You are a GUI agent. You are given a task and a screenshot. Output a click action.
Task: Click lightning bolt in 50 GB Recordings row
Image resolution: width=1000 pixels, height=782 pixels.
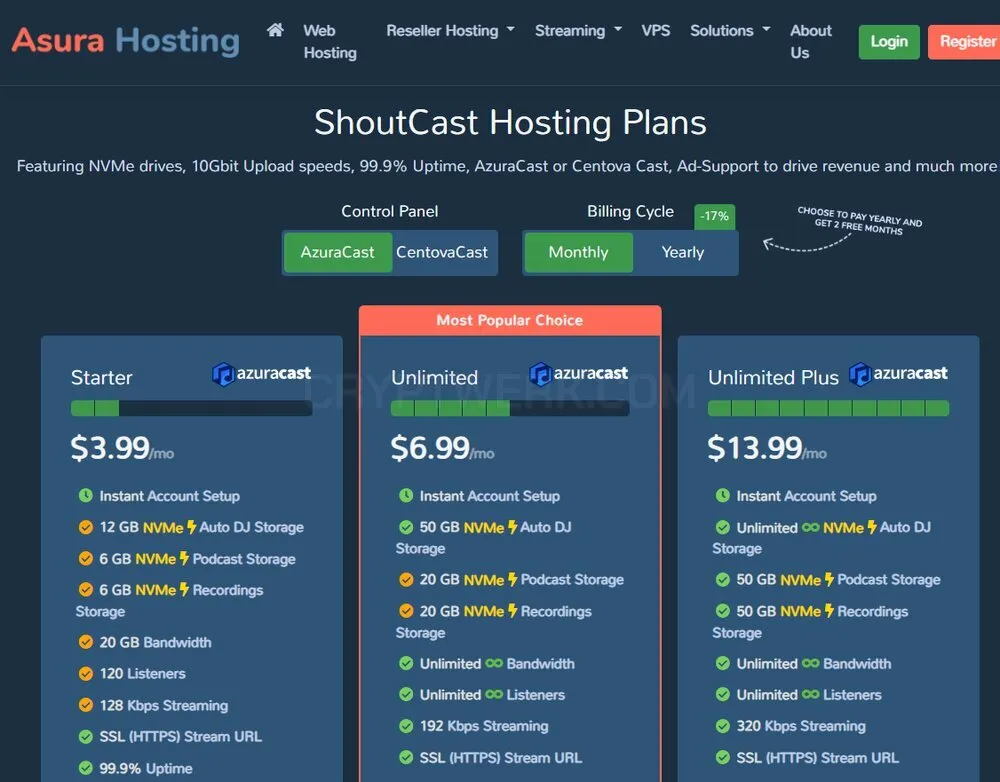829,610
